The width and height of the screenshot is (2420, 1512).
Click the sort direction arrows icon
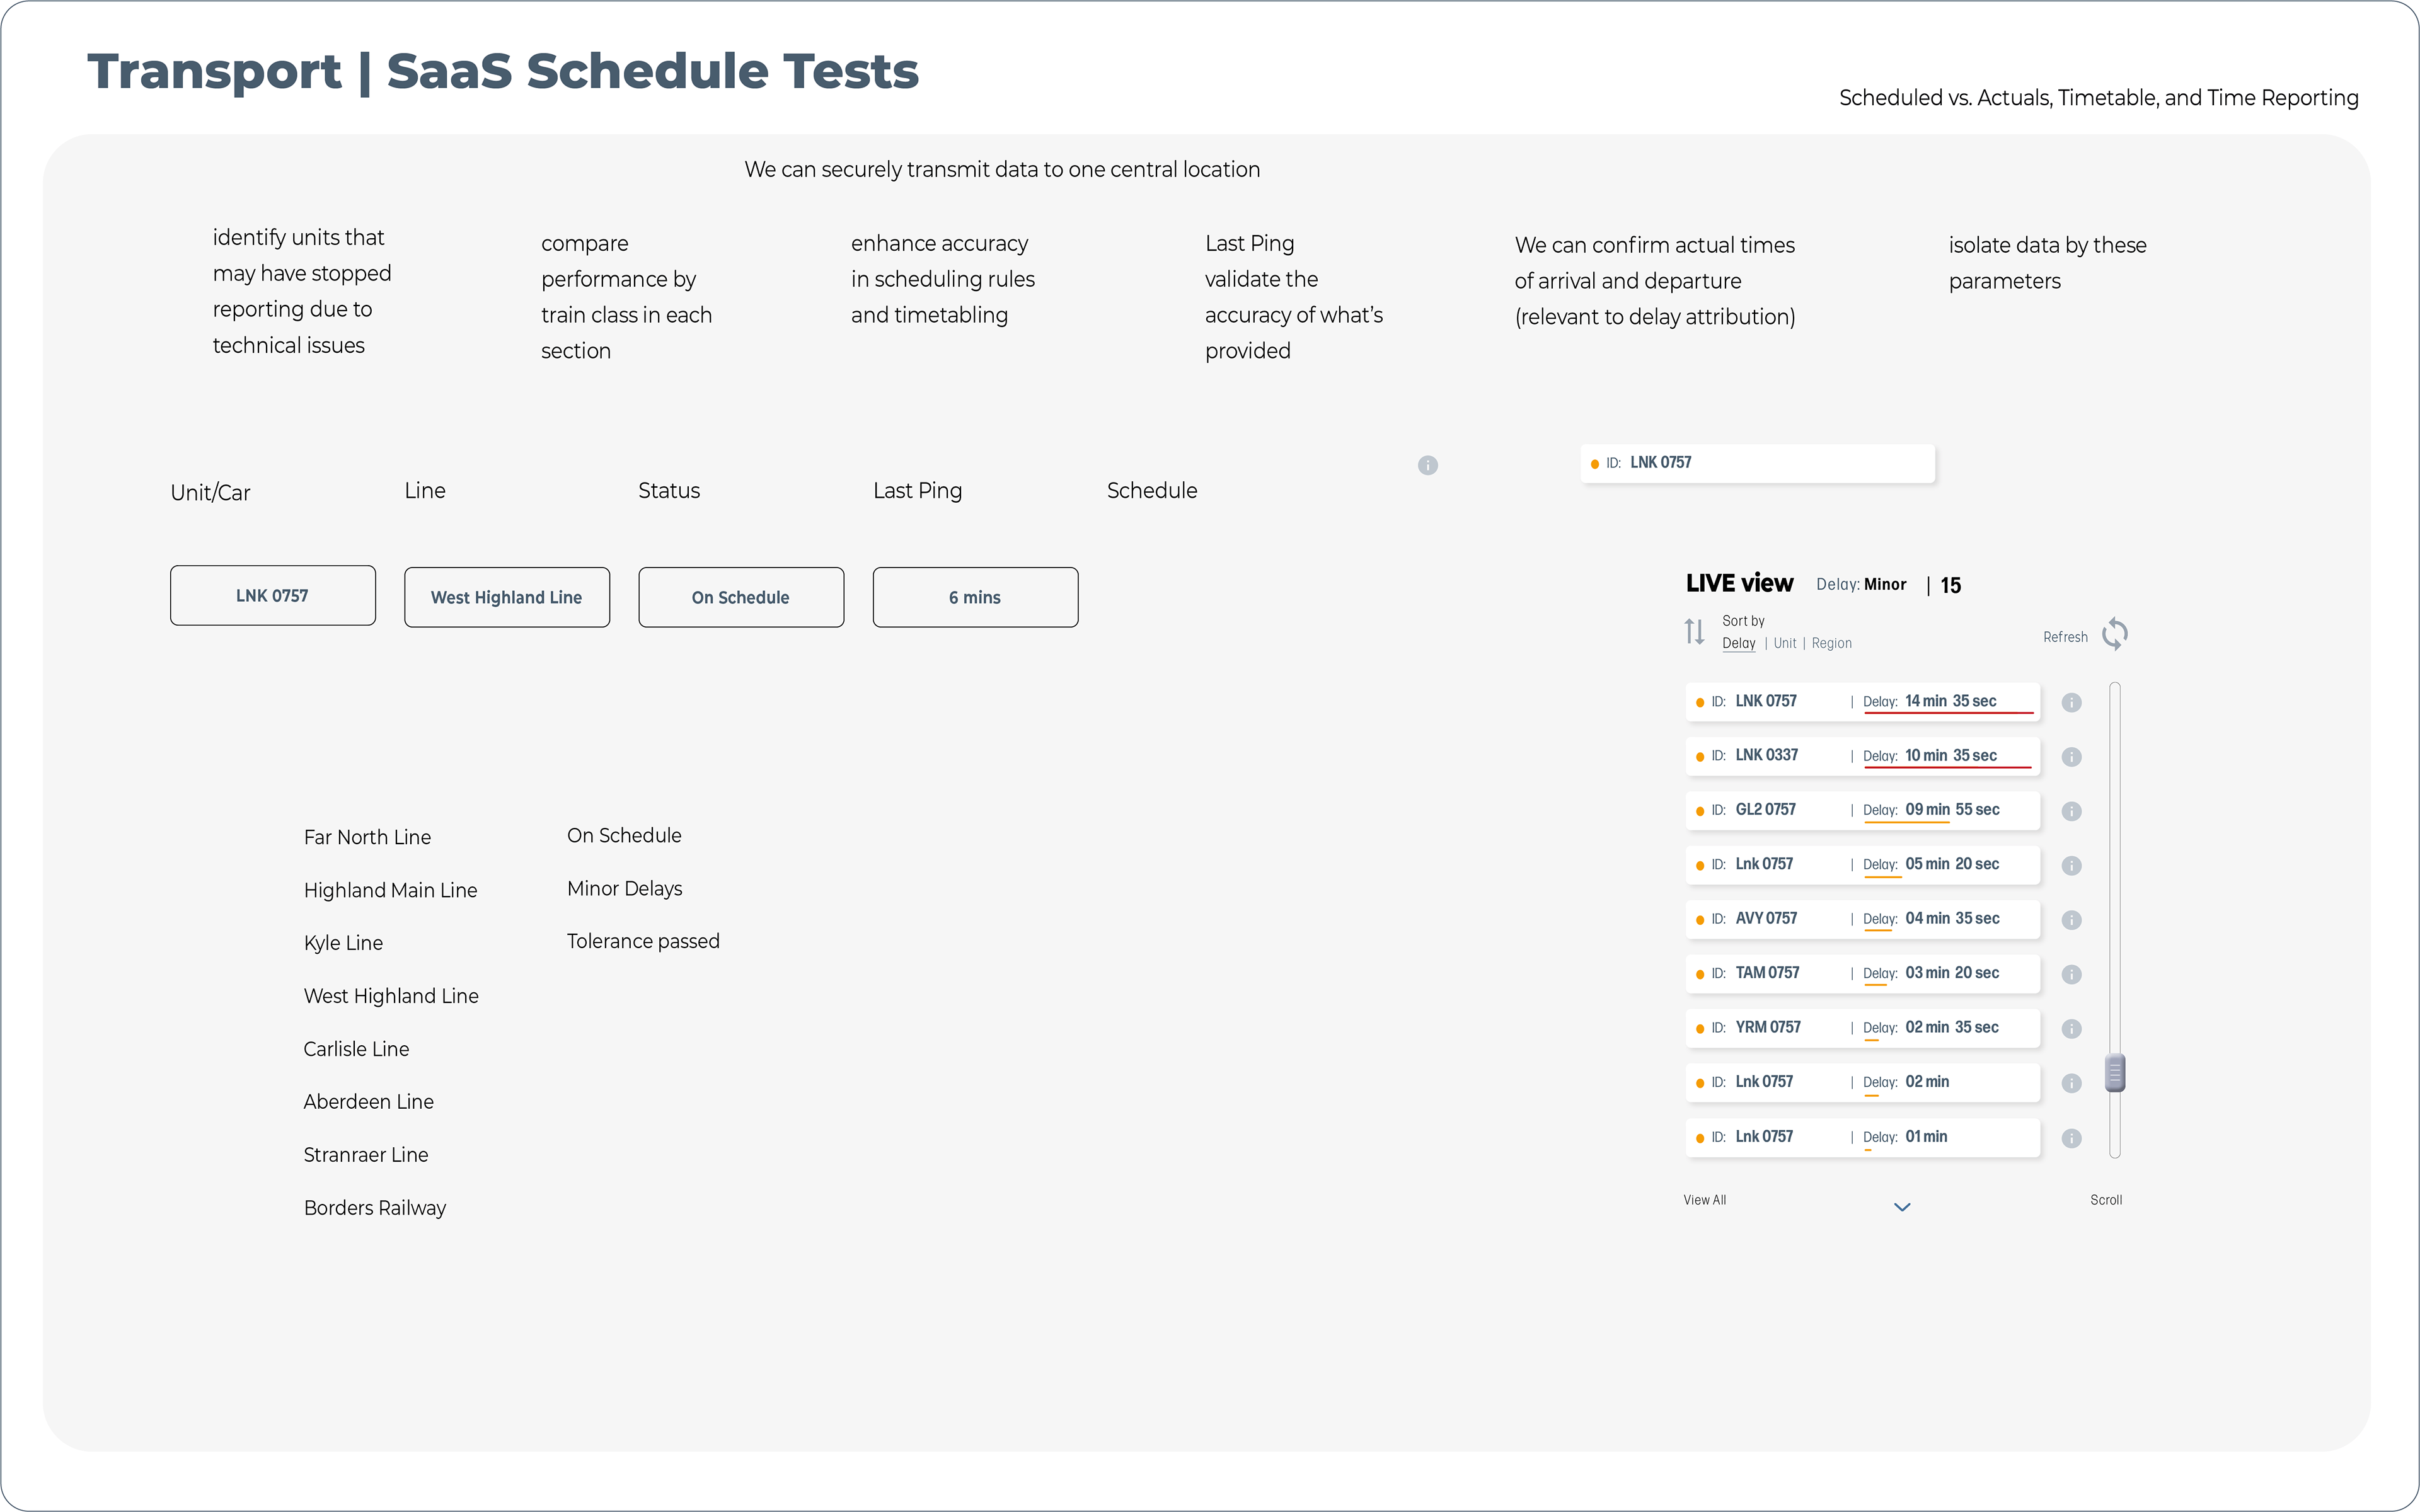(x=1694, y=632)
